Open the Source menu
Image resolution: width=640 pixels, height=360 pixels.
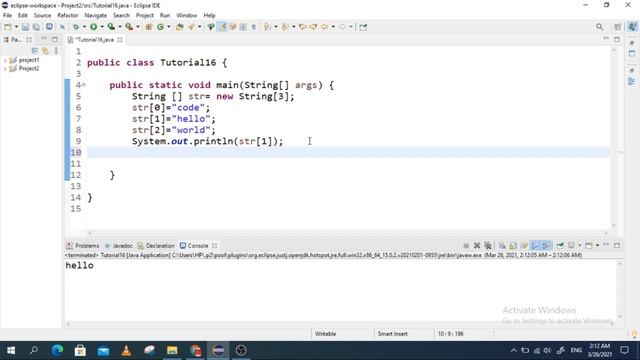[x=42, y=15]
